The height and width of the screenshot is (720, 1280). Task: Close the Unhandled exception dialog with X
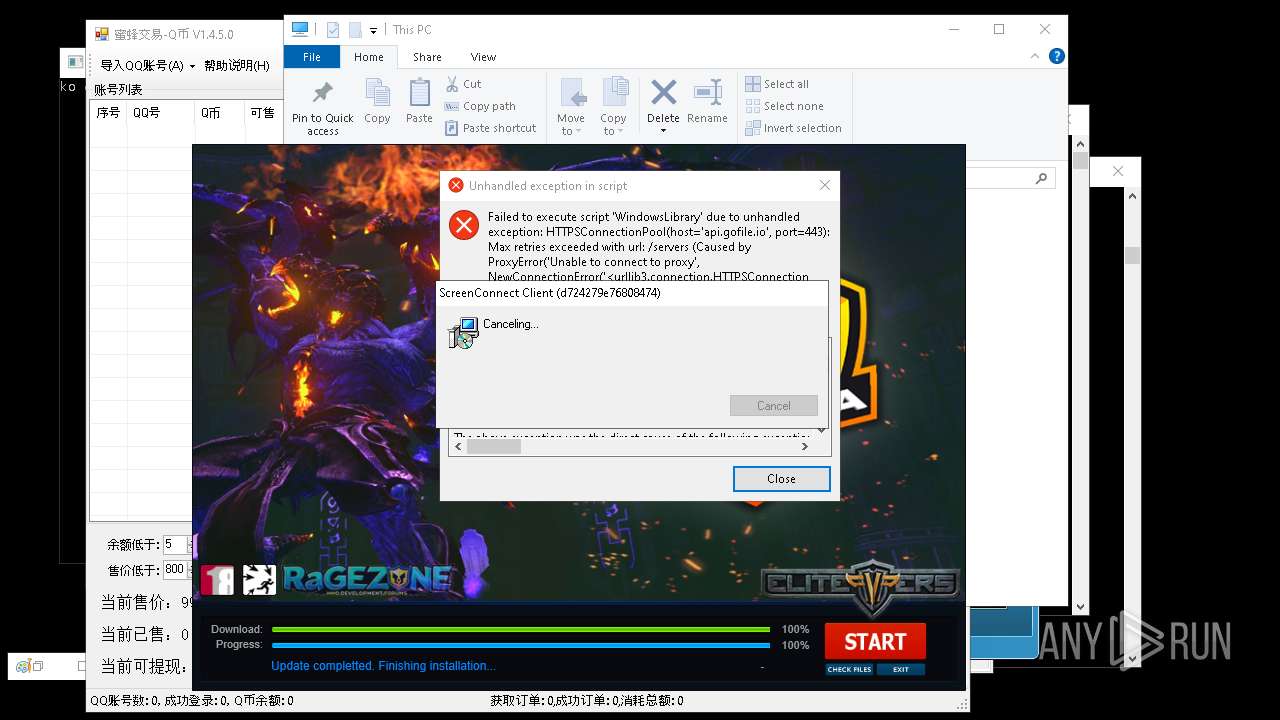point(825,185)
